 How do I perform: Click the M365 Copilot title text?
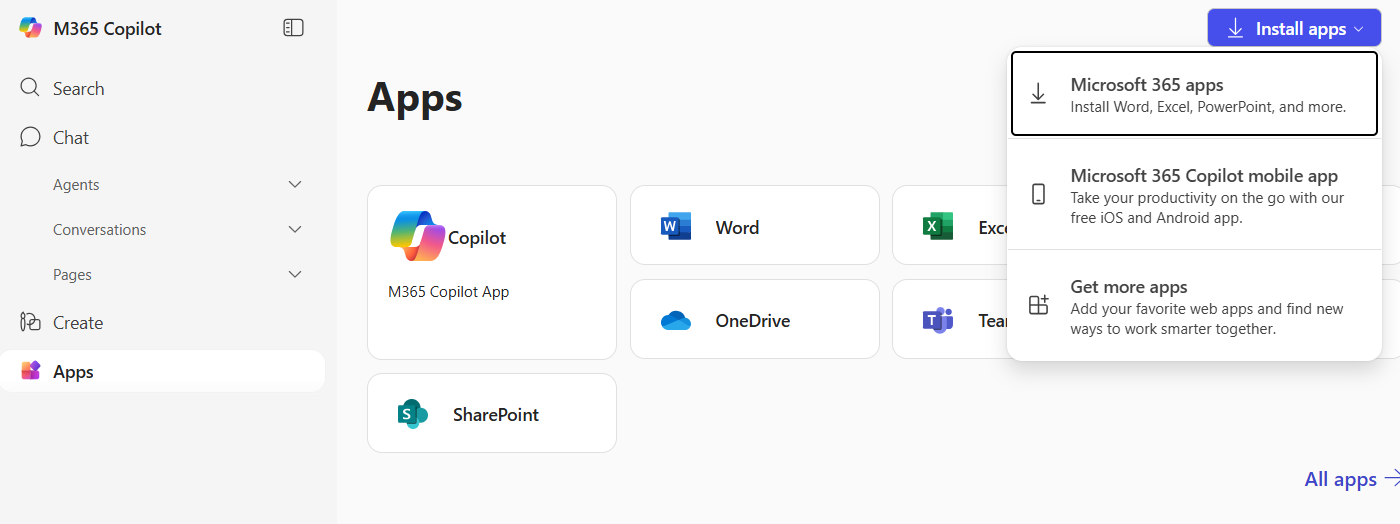tap(107, 28)
